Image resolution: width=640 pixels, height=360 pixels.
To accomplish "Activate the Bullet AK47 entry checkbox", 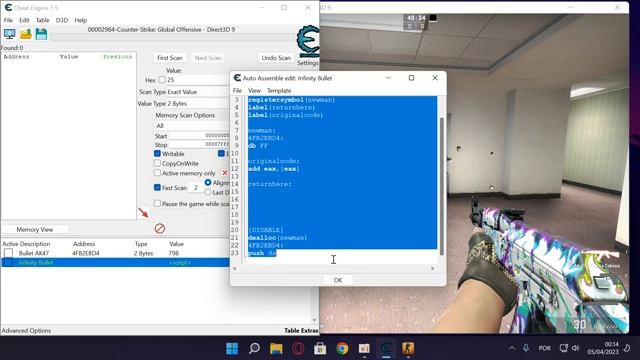I will point(8,253).
